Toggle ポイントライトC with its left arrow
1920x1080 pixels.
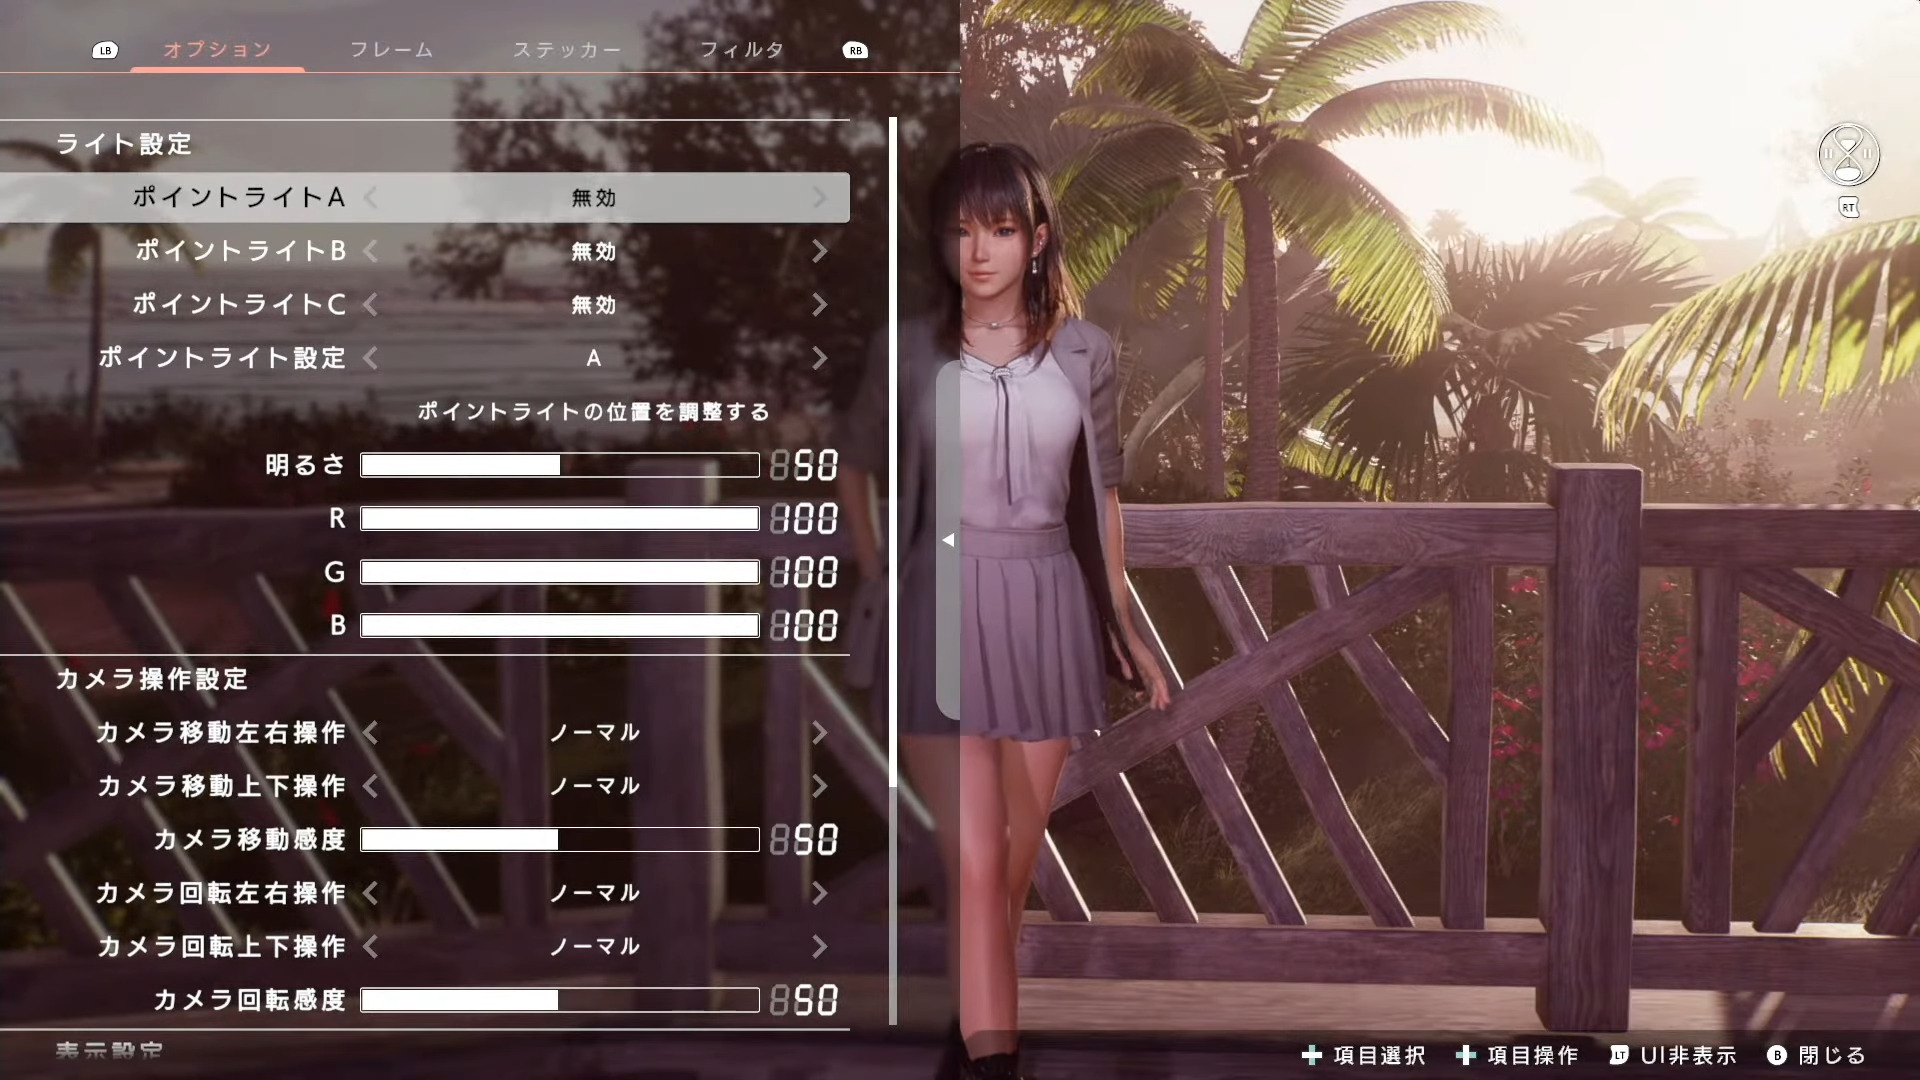point(371,304)
